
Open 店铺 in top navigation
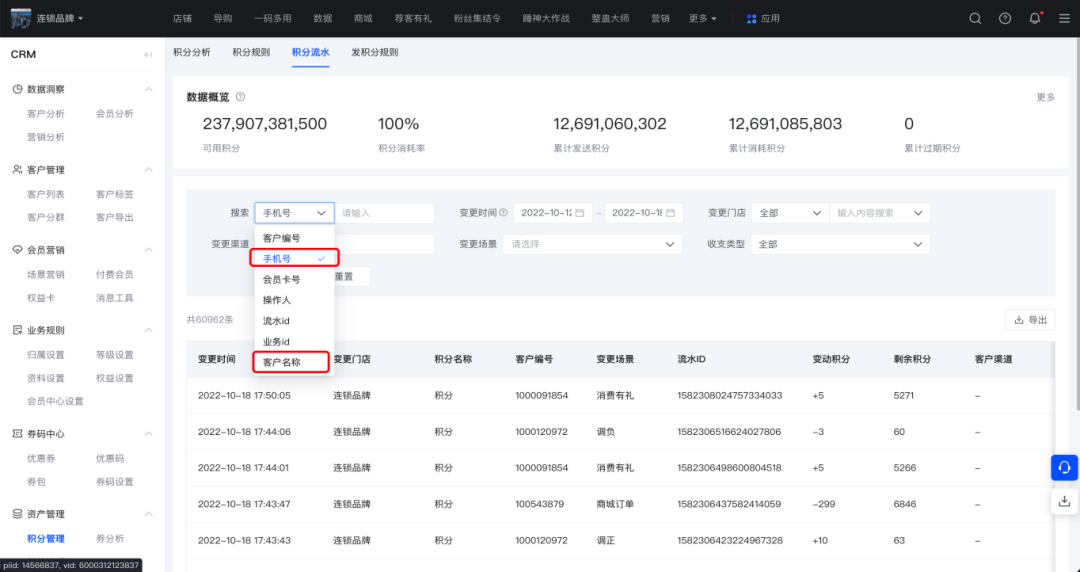182,19
